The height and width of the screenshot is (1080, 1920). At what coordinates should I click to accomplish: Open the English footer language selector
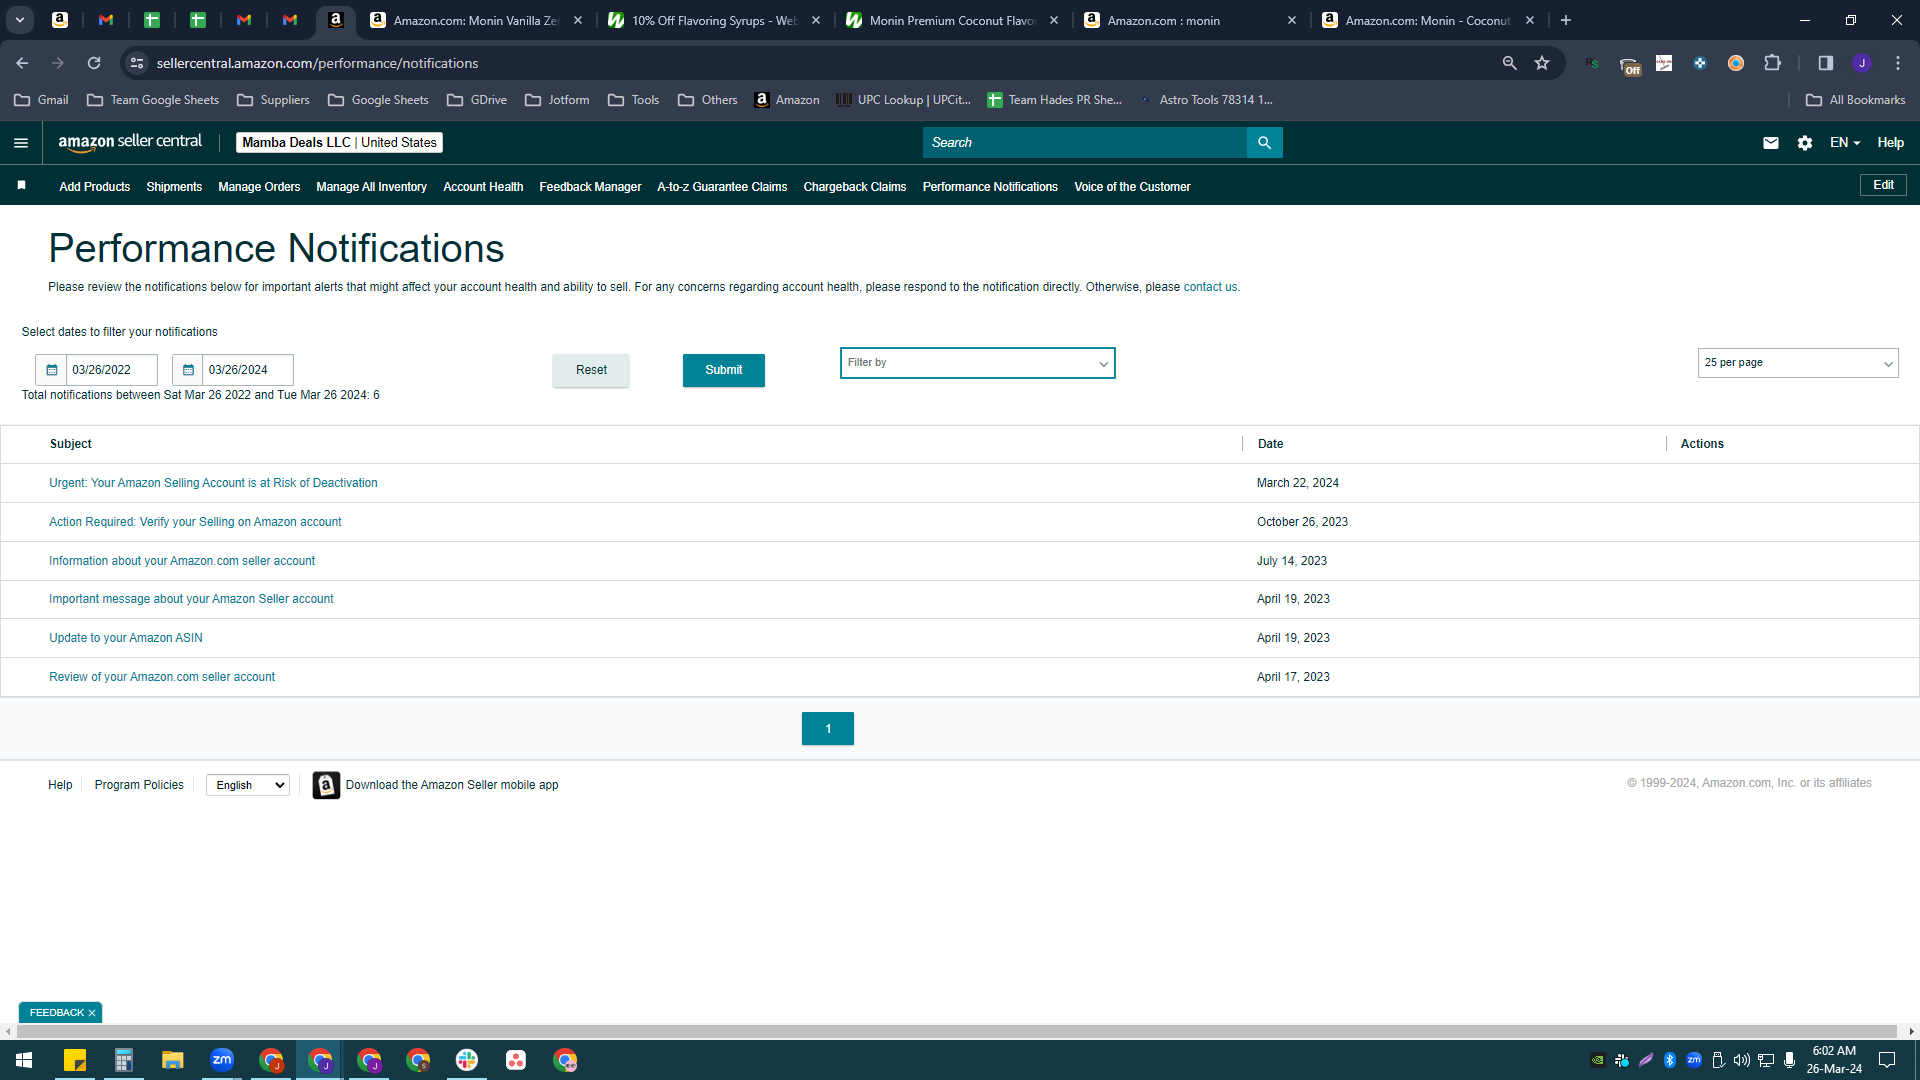pos(247,785)
